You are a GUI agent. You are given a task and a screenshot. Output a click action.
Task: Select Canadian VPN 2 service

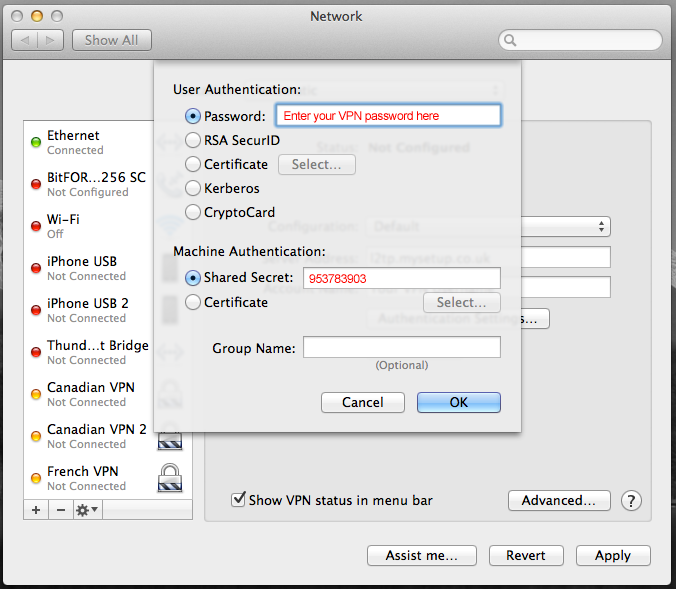pos(108,436)
